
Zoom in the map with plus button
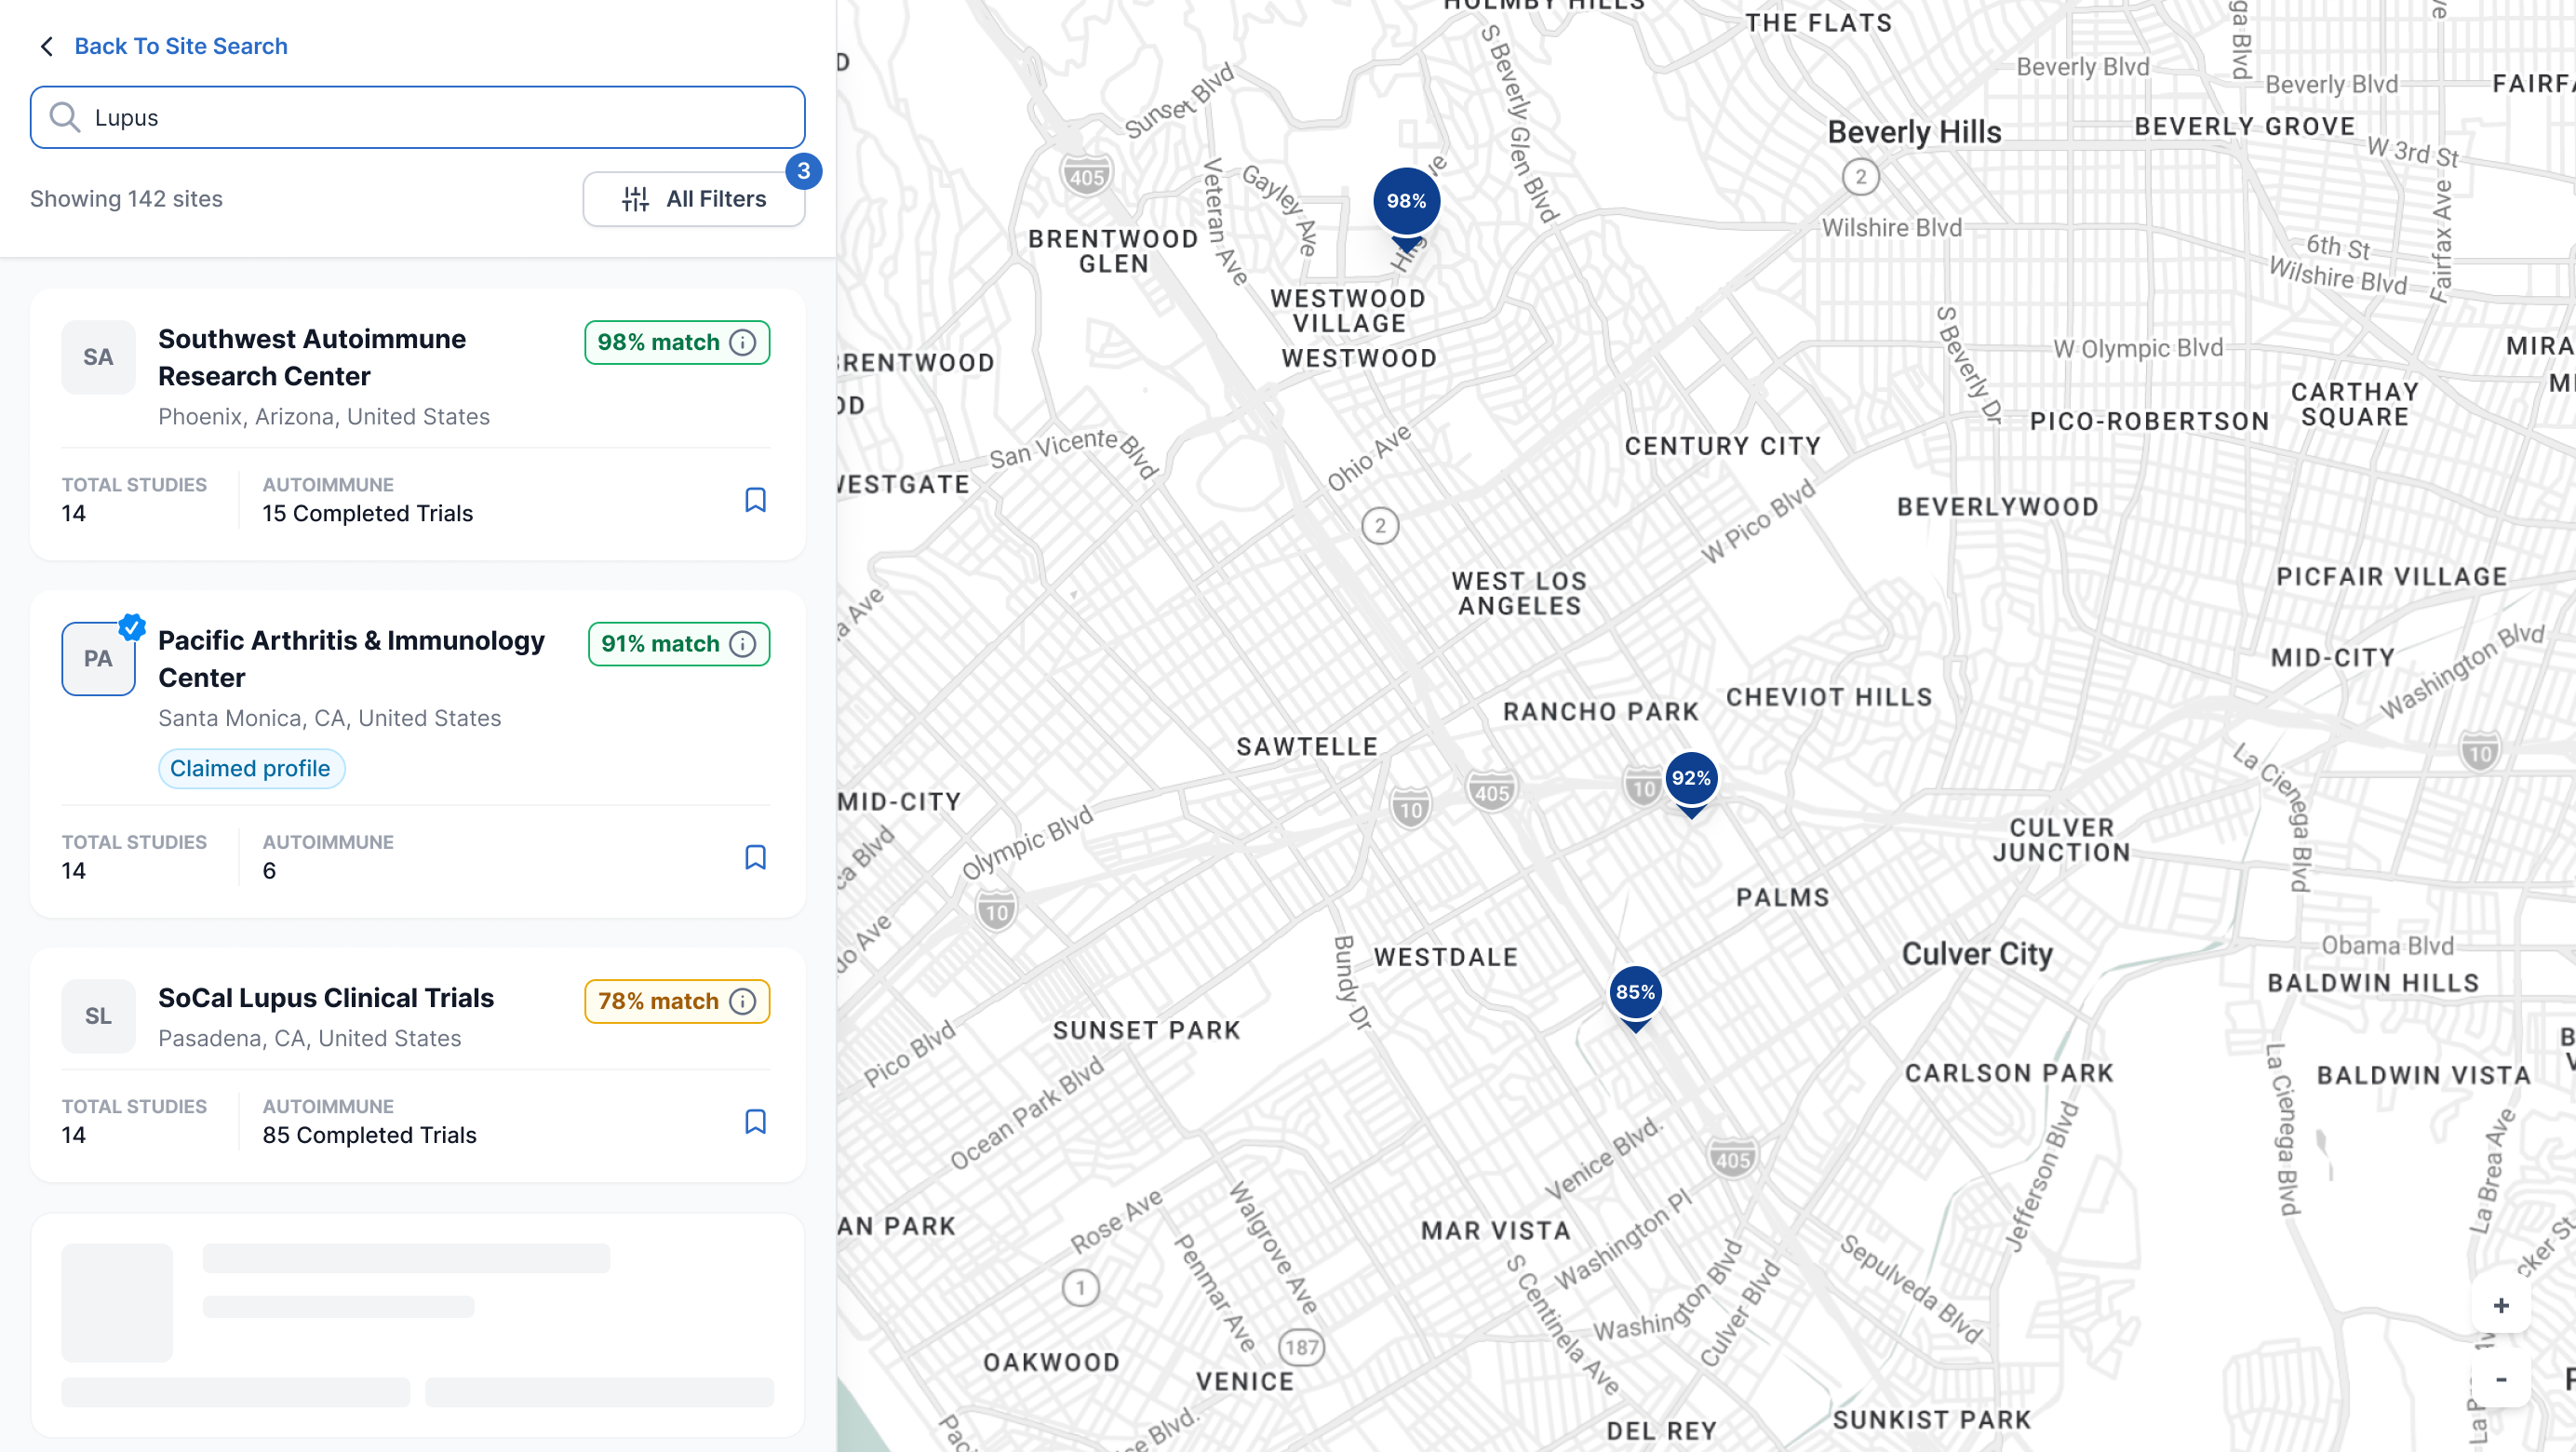tap(2500, 1305)
